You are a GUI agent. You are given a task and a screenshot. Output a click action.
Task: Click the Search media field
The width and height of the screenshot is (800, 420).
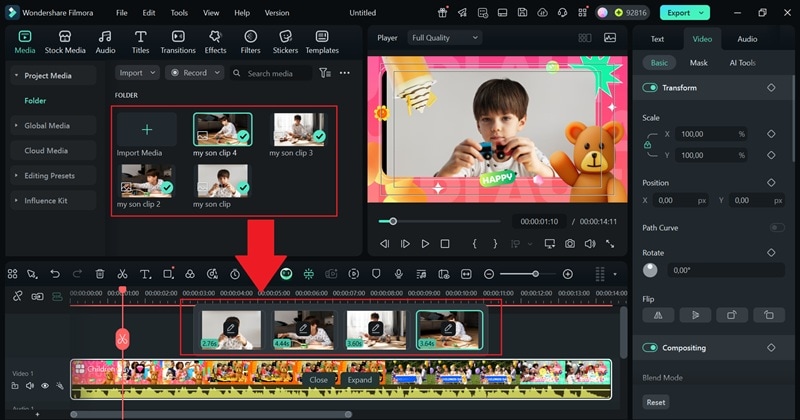[270, 73]
